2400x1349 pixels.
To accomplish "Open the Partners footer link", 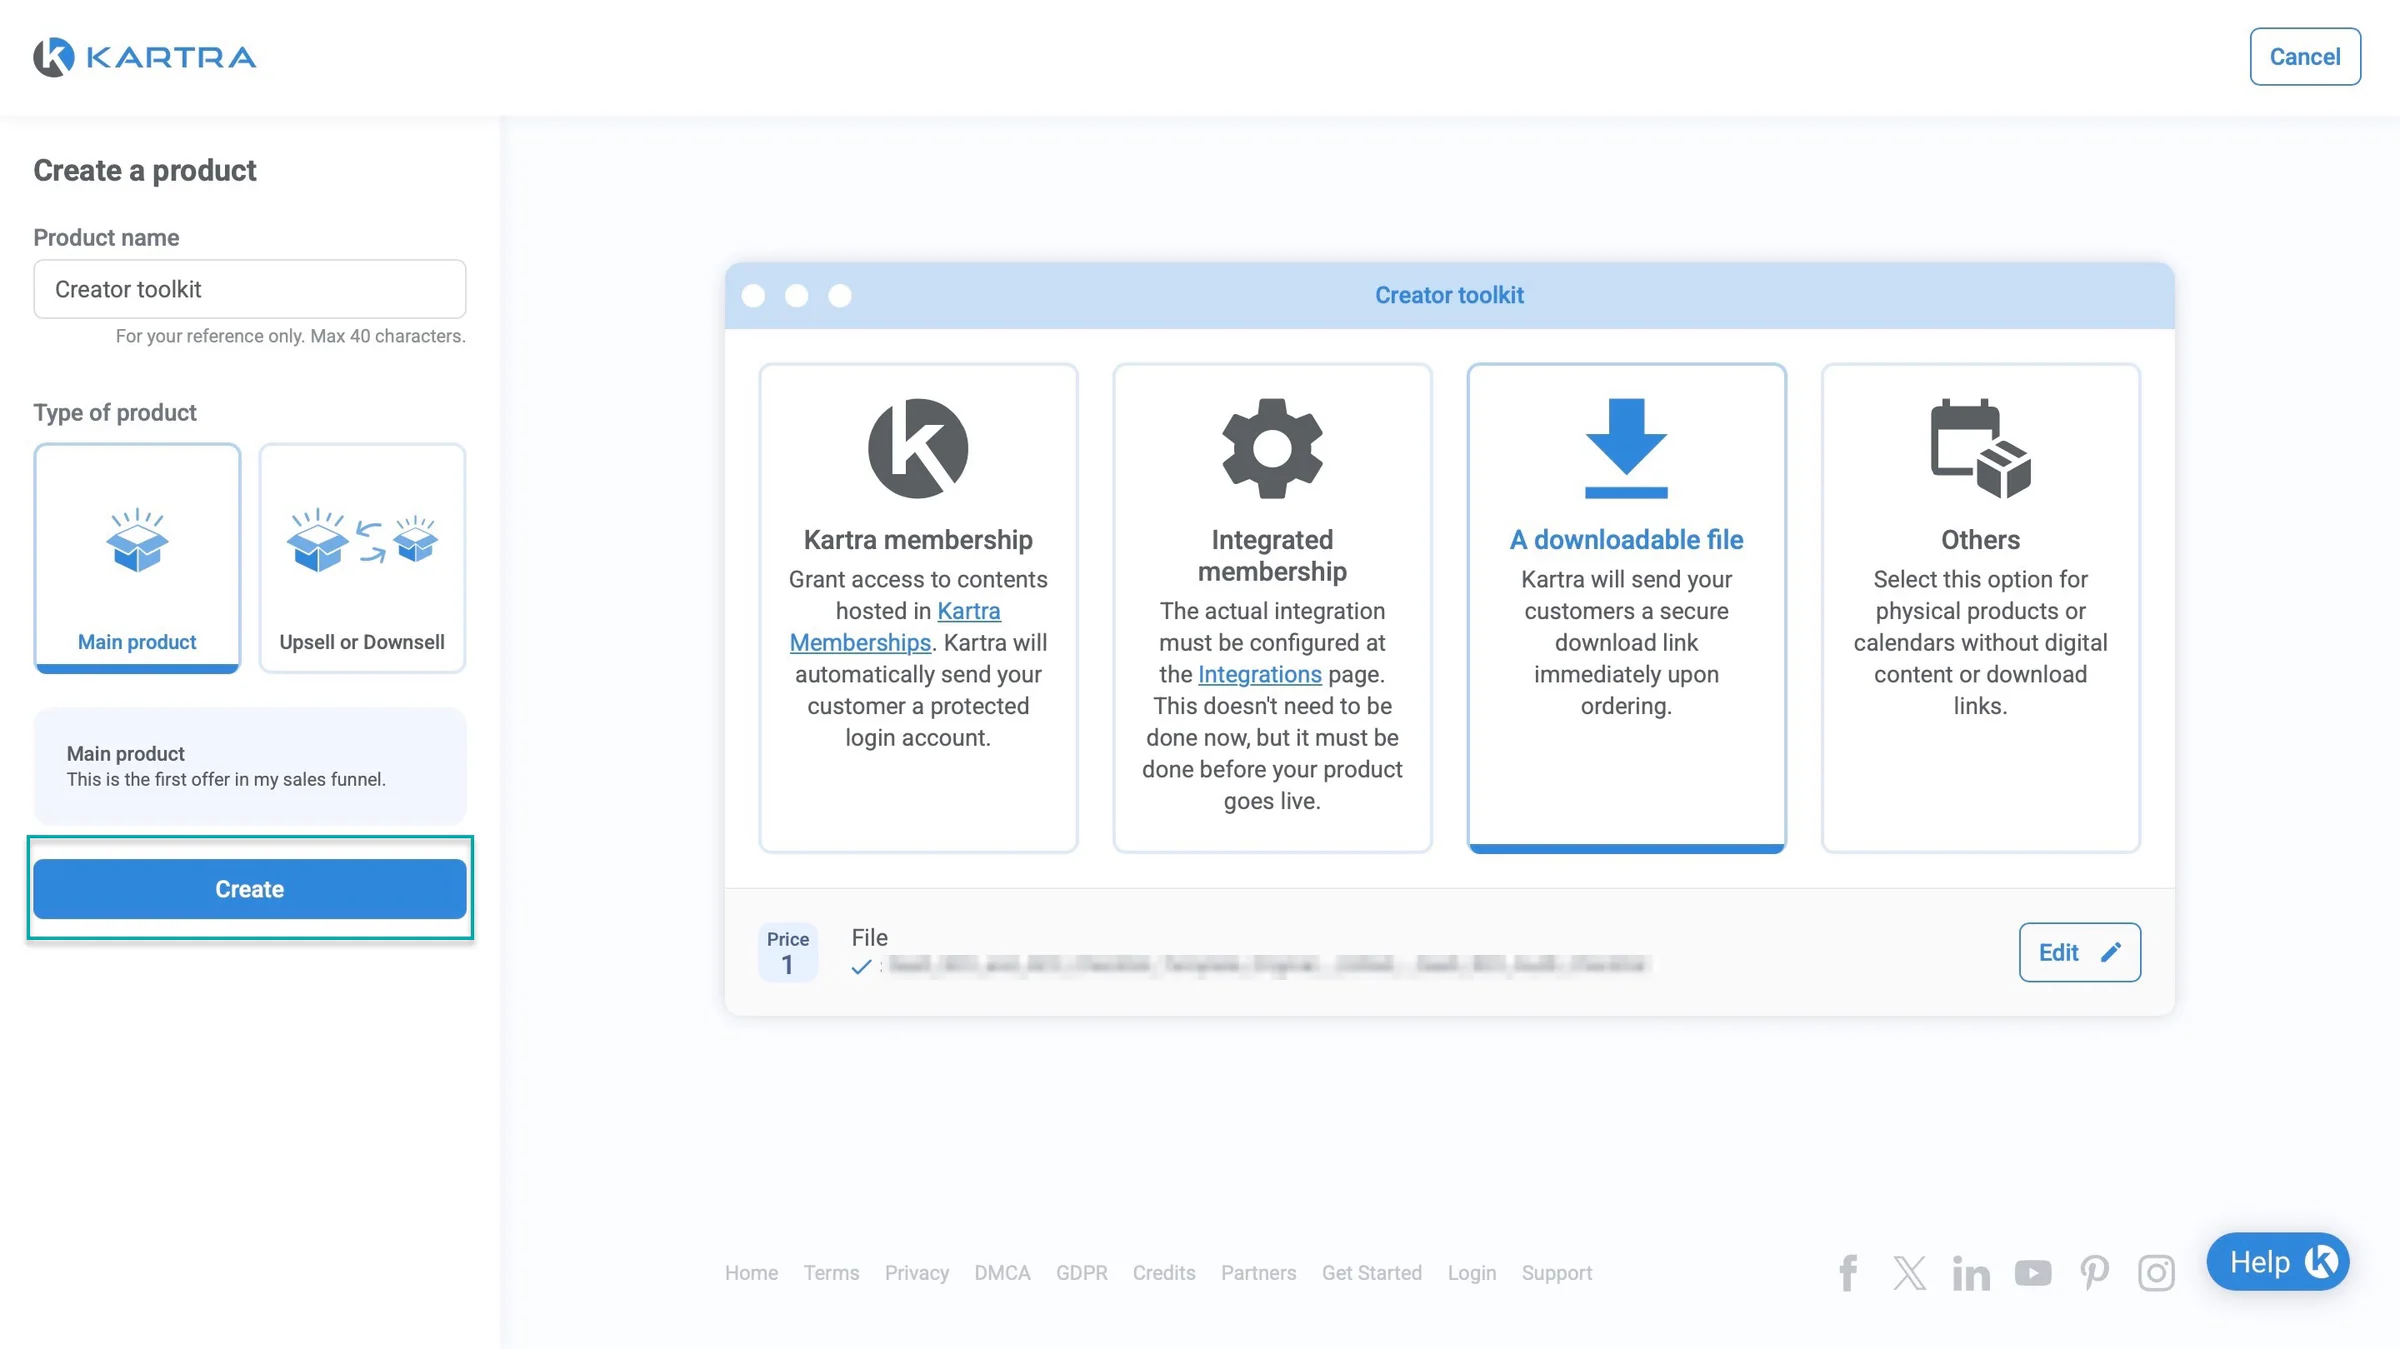I will click(1258, 1273).
